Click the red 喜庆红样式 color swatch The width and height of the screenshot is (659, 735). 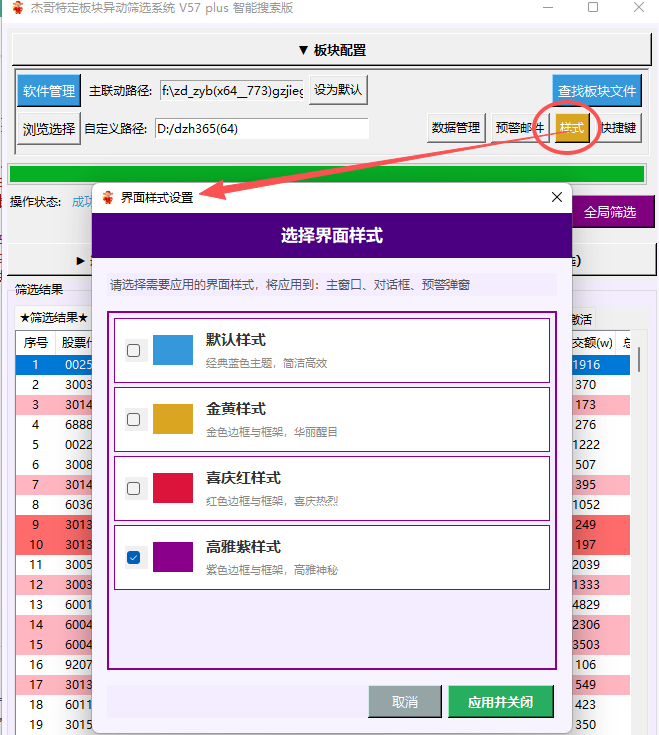click(x=173, y=488)
